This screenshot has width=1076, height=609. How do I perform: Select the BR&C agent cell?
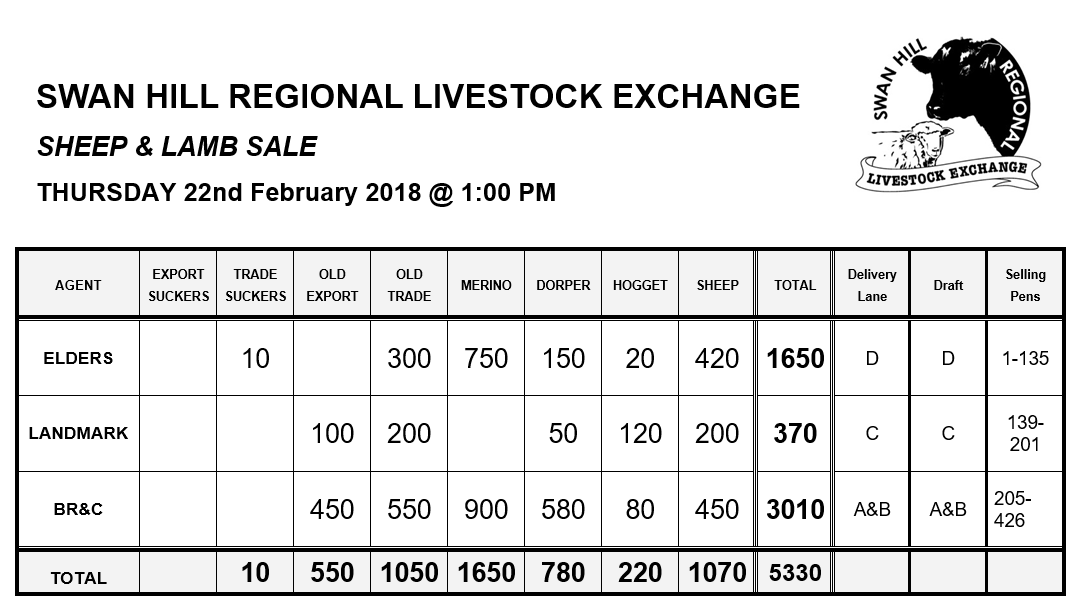click(x=78, y=509)
